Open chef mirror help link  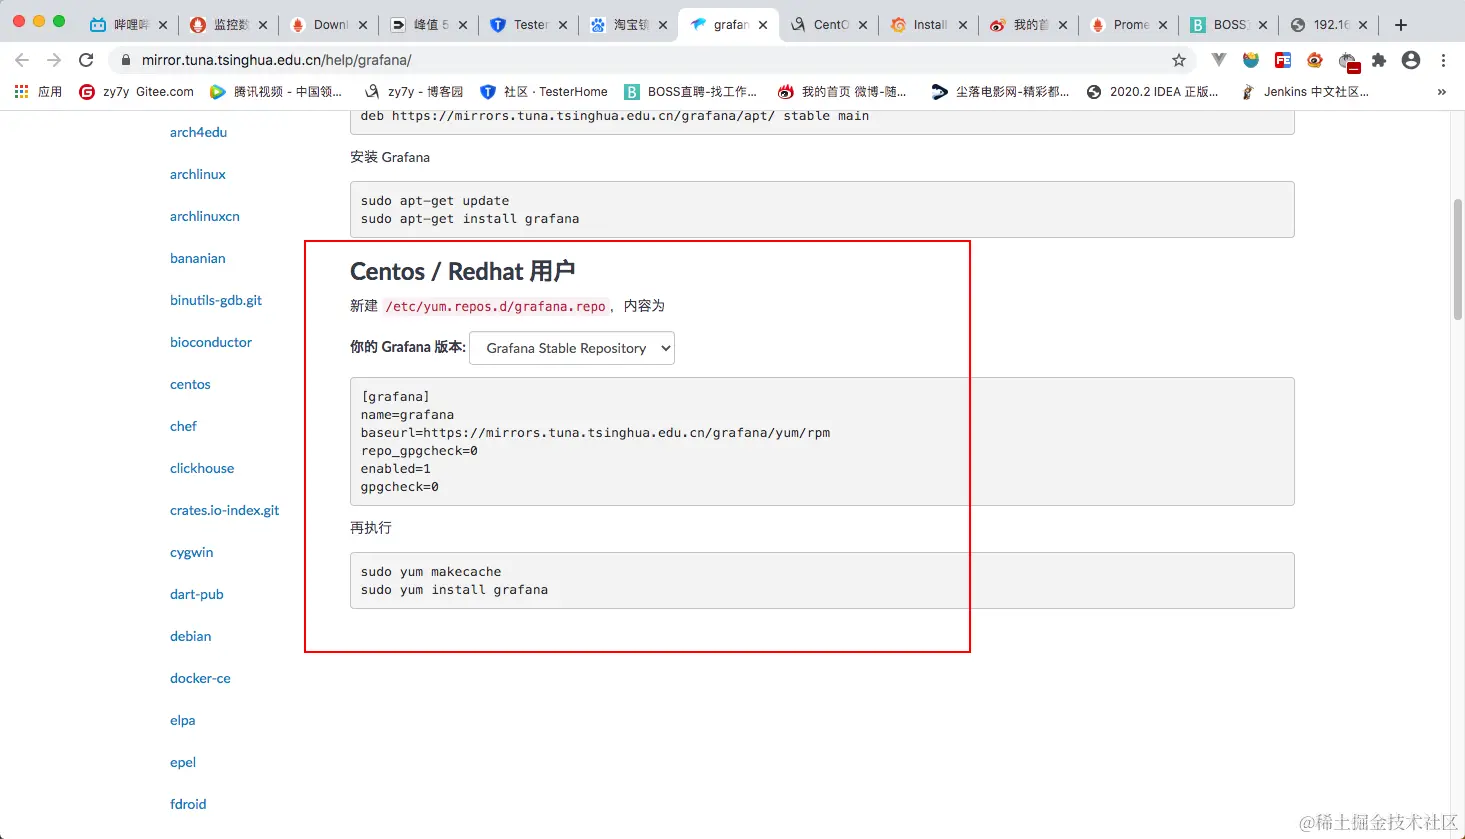tap(183, 426)
